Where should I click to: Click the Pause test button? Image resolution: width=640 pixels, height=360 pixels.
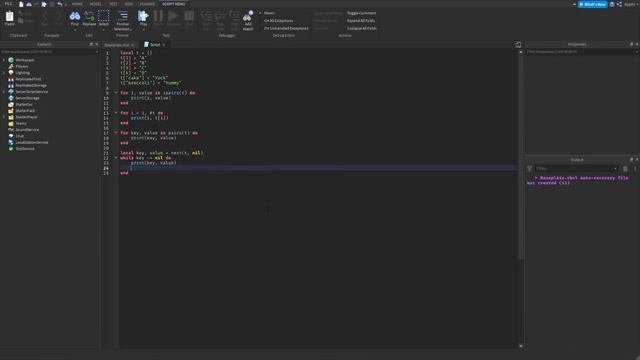tap(158, 17)
